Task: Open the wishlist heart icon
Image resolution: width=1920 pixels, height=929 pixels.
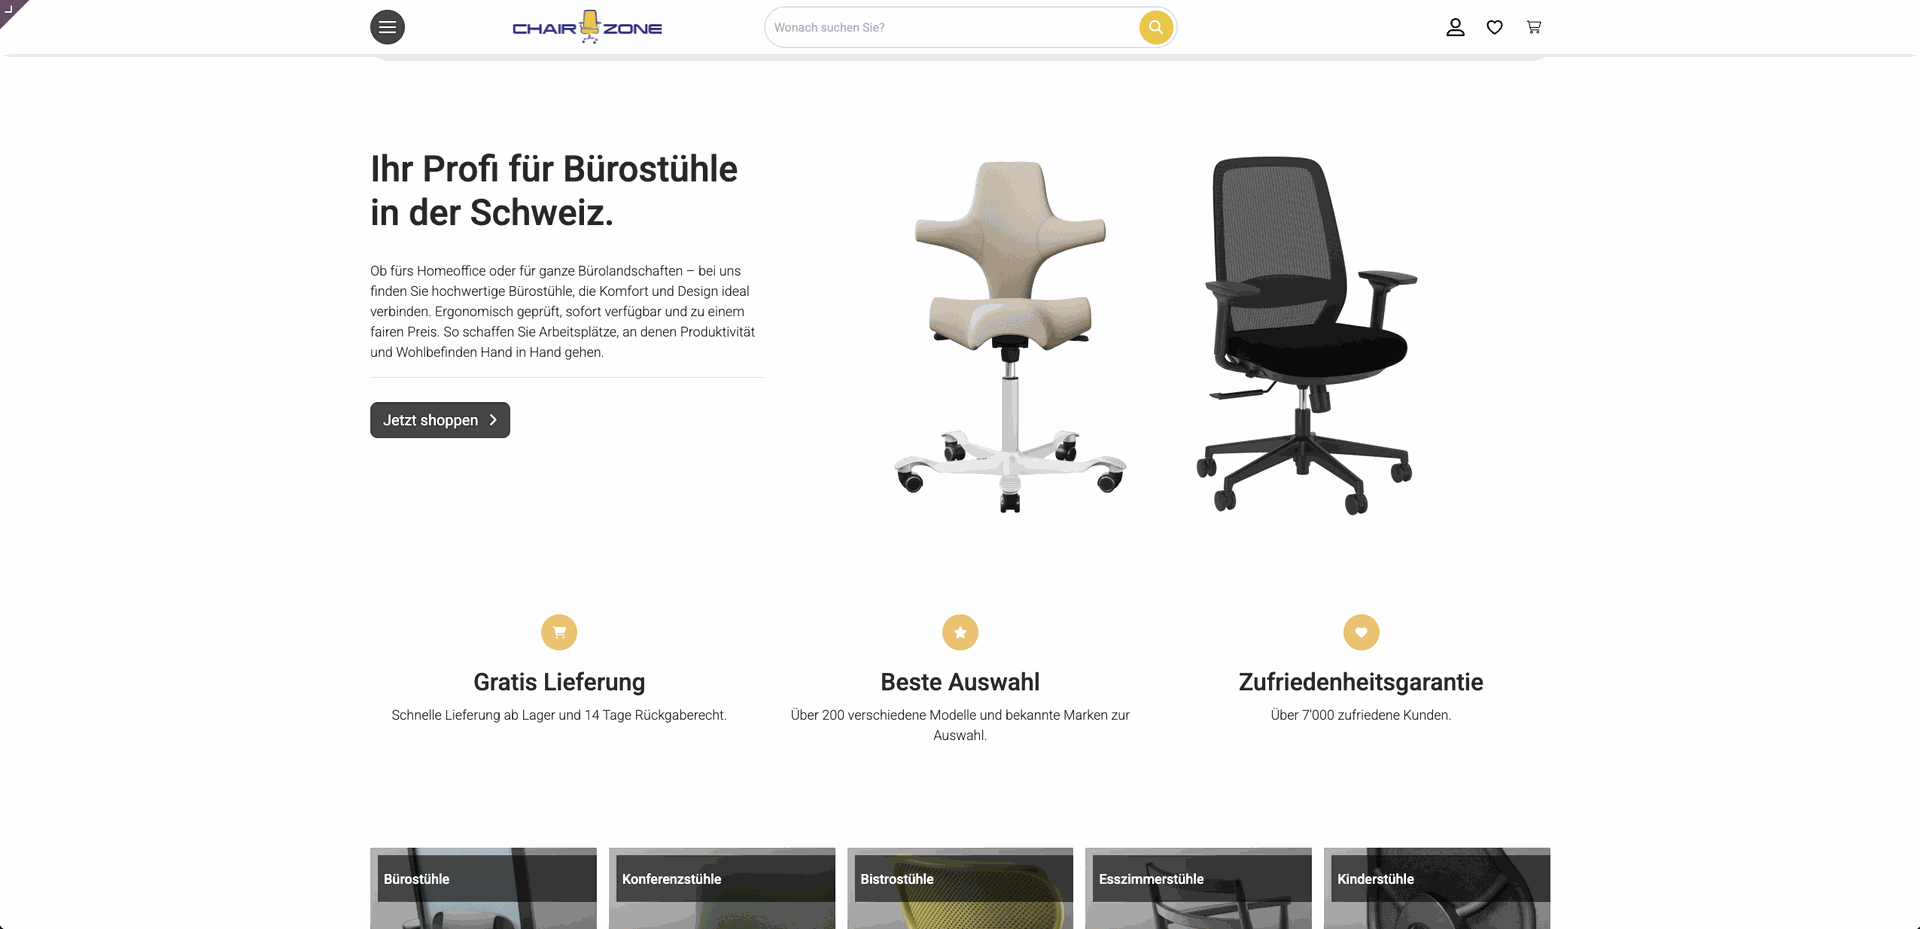Action: 1494,27
